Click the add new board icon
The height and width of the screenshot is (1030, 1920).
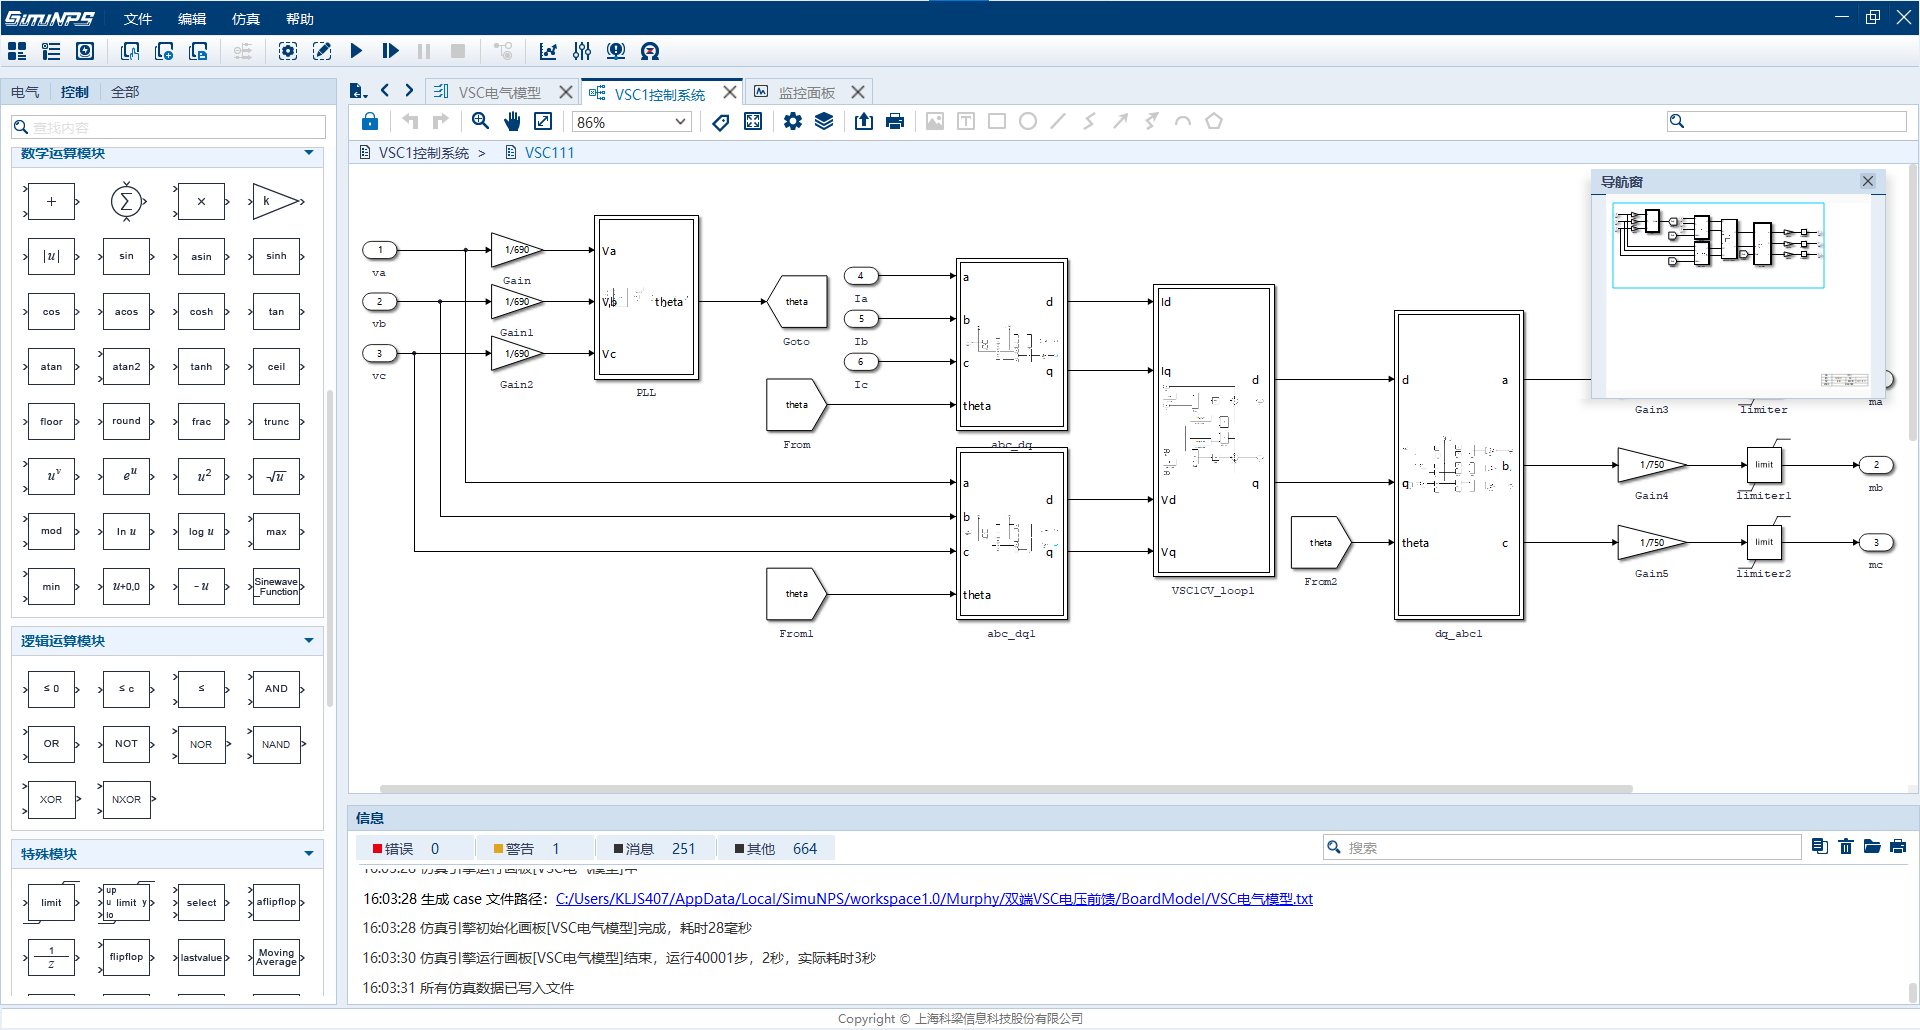(x=164, y=51)
